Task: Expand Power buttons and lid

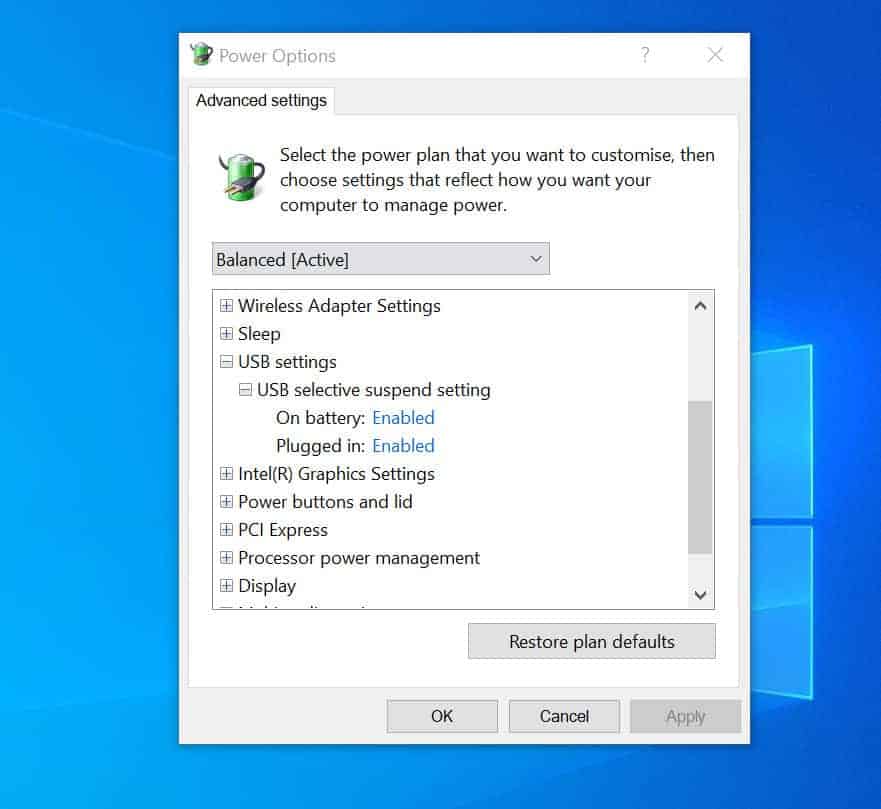Action: pos(226,502)
